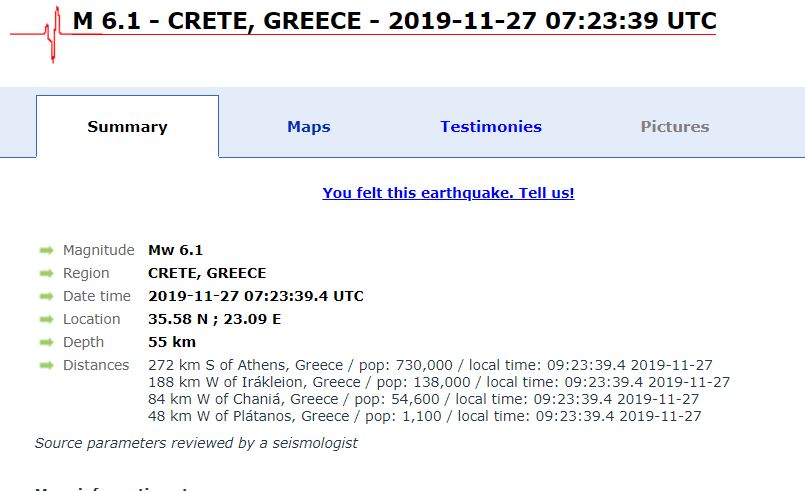
Task: Click the Athens, Greece distance line
Action: pyautogui.click(x=430, y=365)
